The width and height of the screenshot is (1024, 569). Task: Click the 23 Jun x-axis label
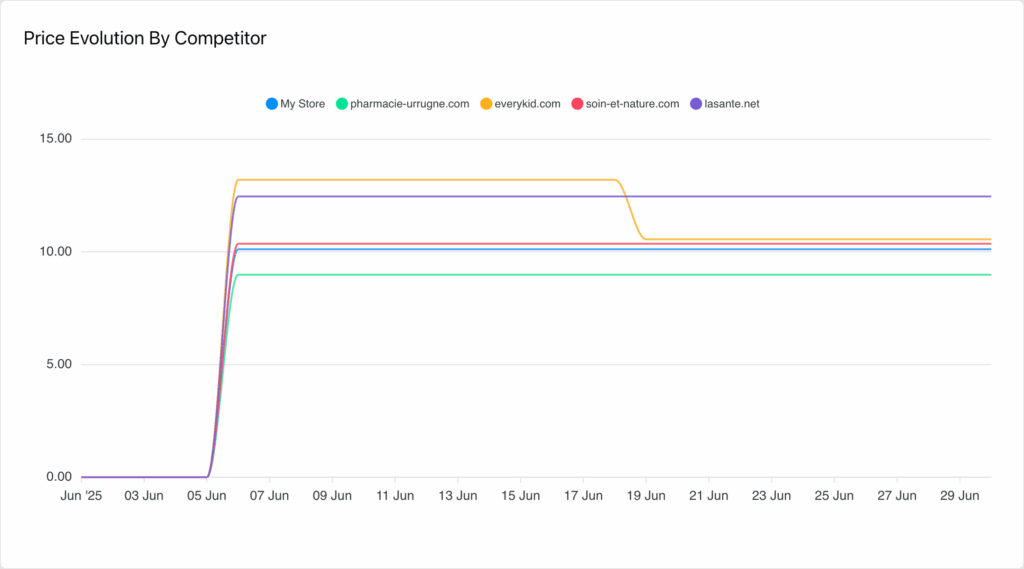click(771, 496)
